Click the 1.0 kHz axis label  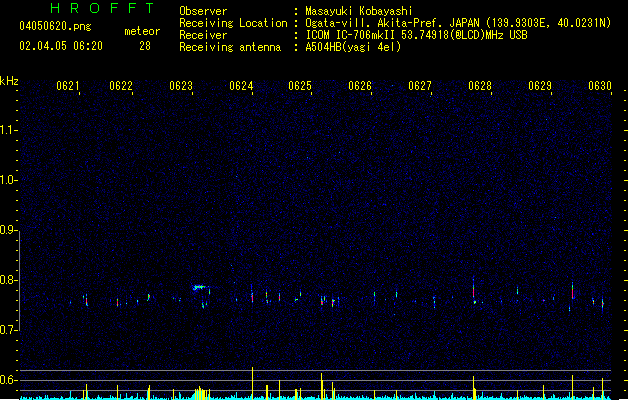point(8,180)
